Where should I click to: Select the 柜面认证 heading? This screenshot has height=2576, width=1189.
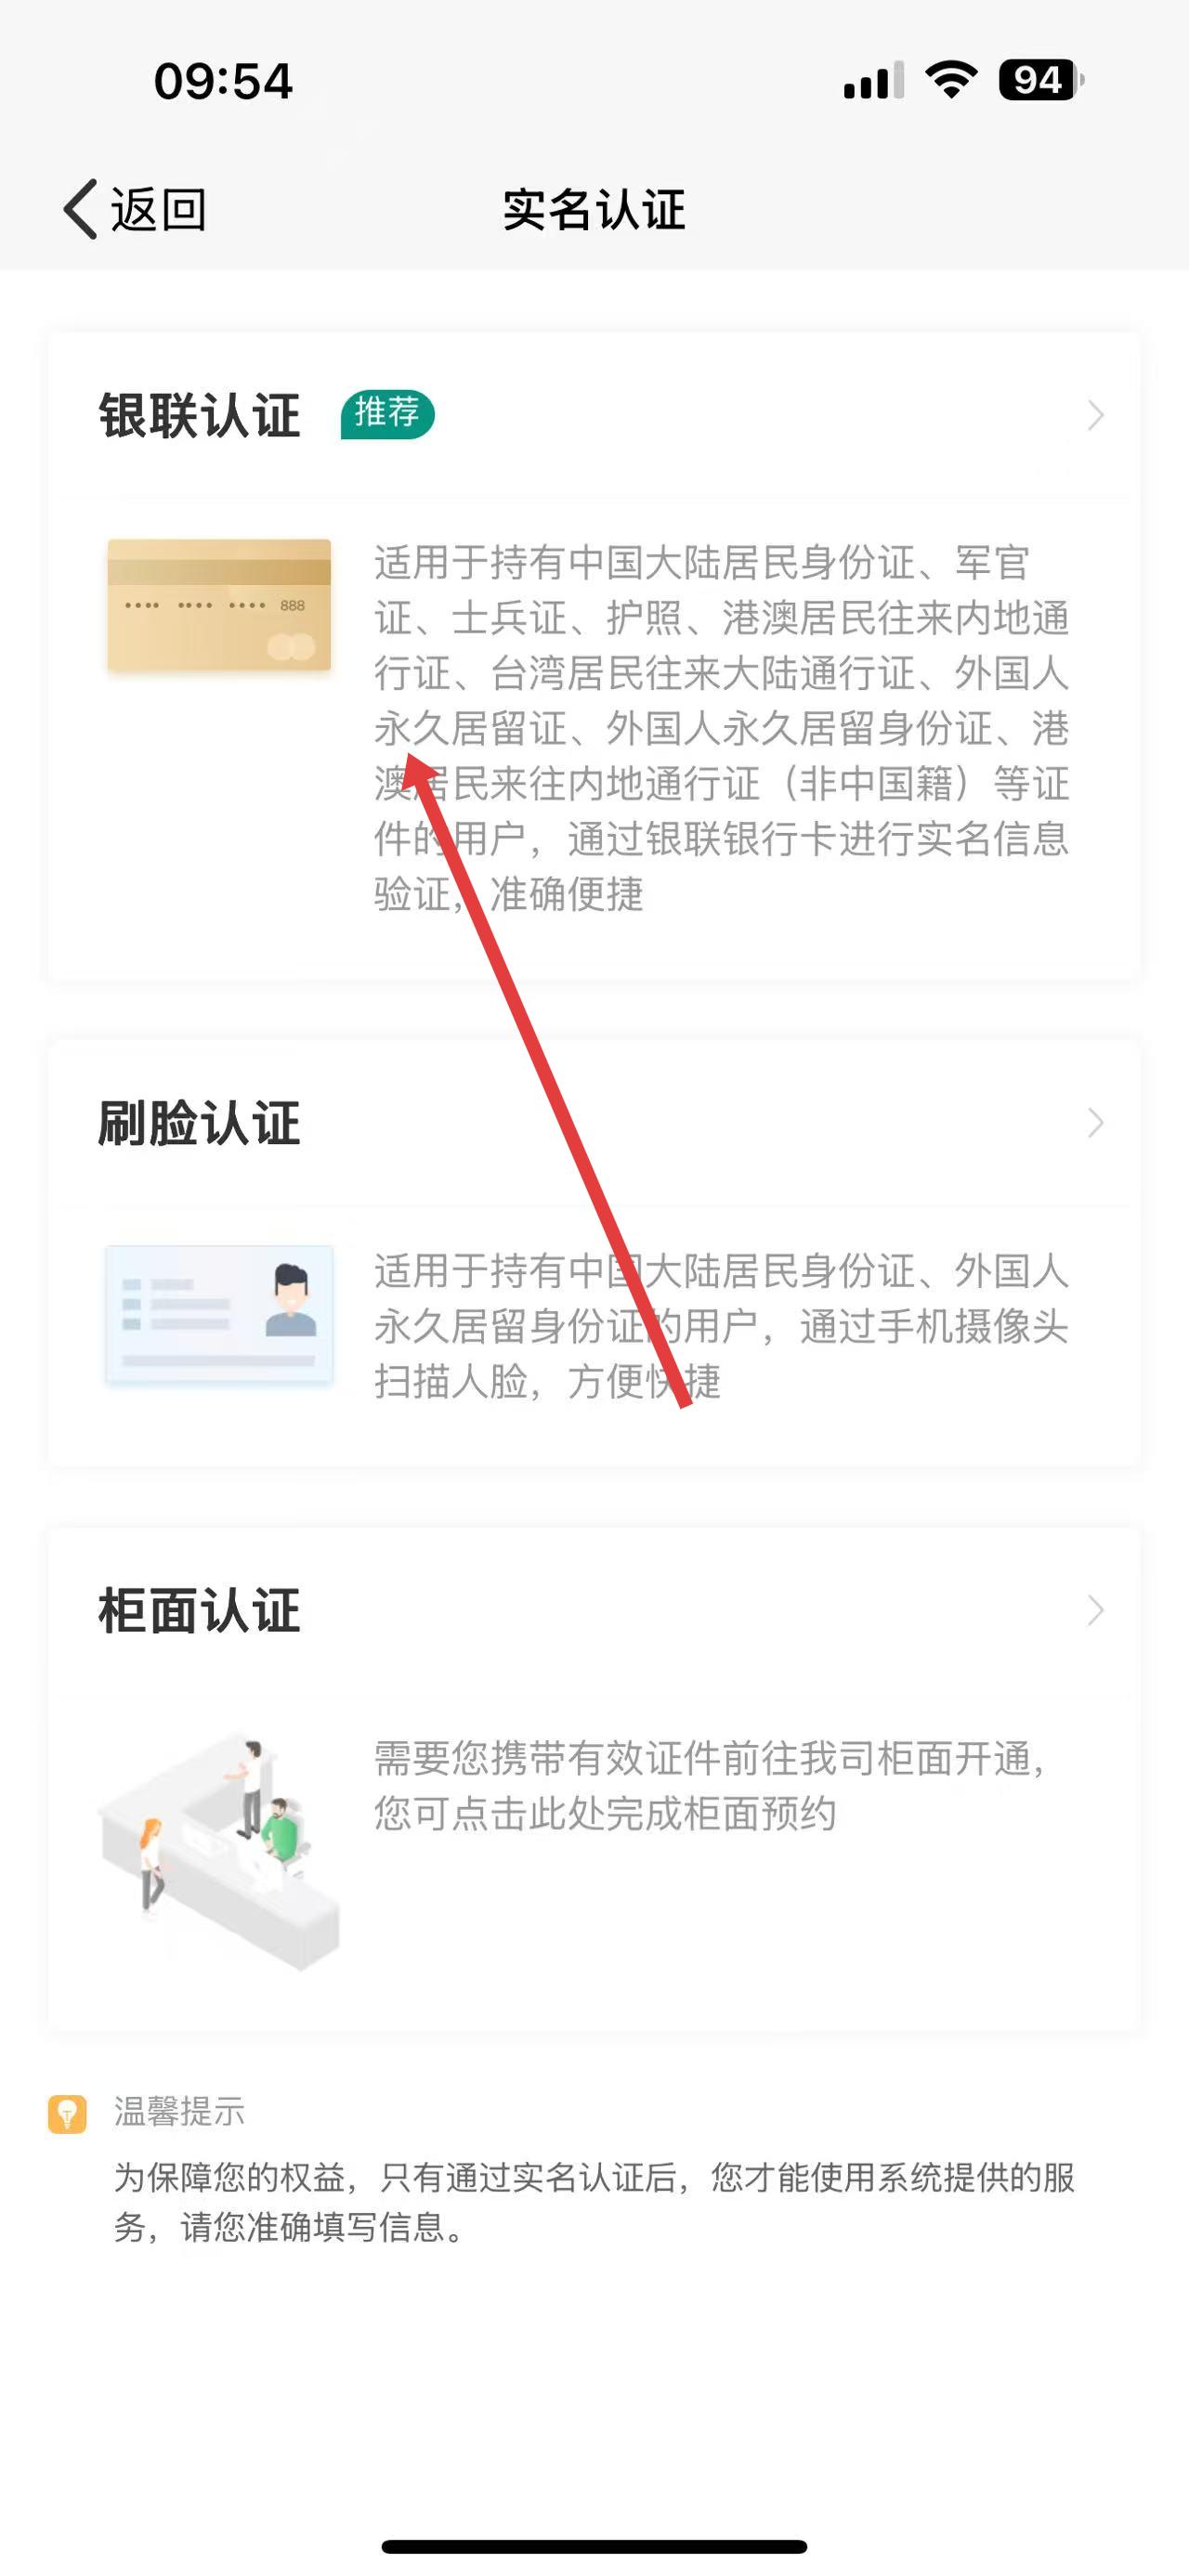tap(200, 1611)
